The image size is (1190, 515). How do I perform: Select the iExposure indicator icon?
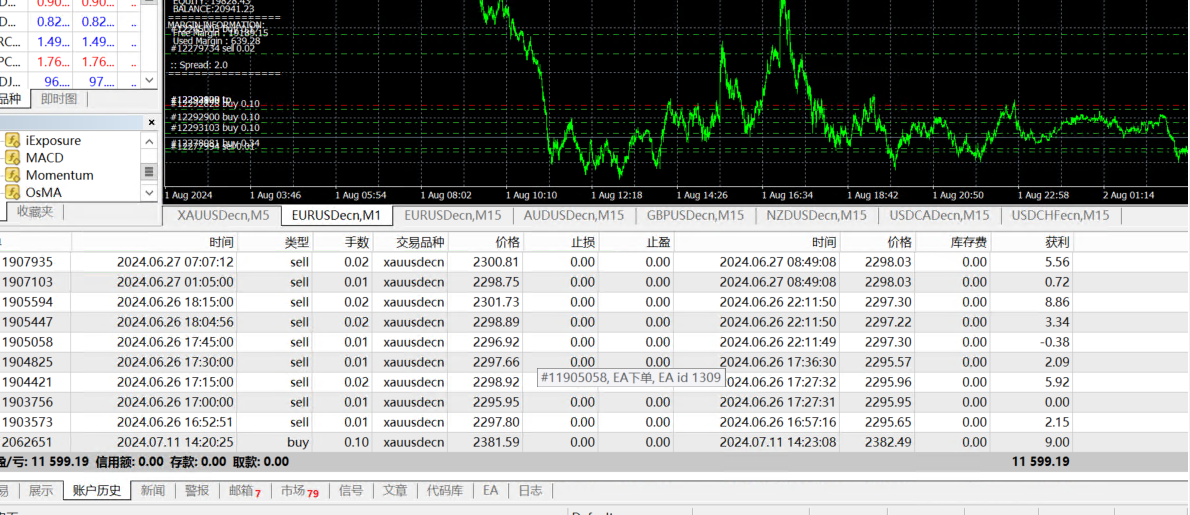[x=11, y=140]
